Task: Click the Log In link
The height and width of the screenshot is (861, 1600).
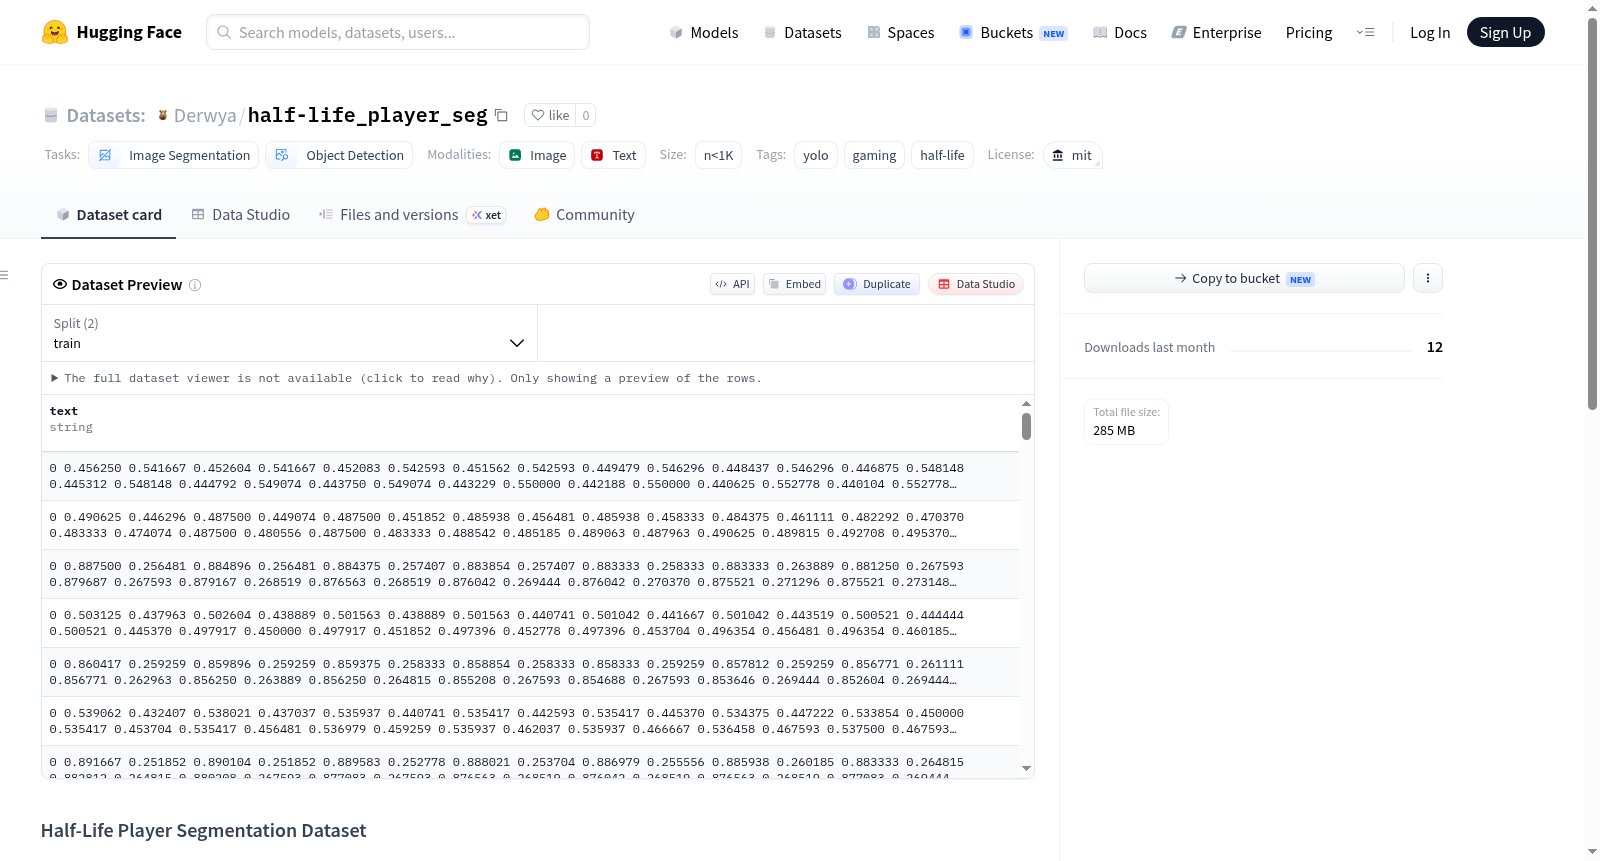Action: [x=1430, y=32]
